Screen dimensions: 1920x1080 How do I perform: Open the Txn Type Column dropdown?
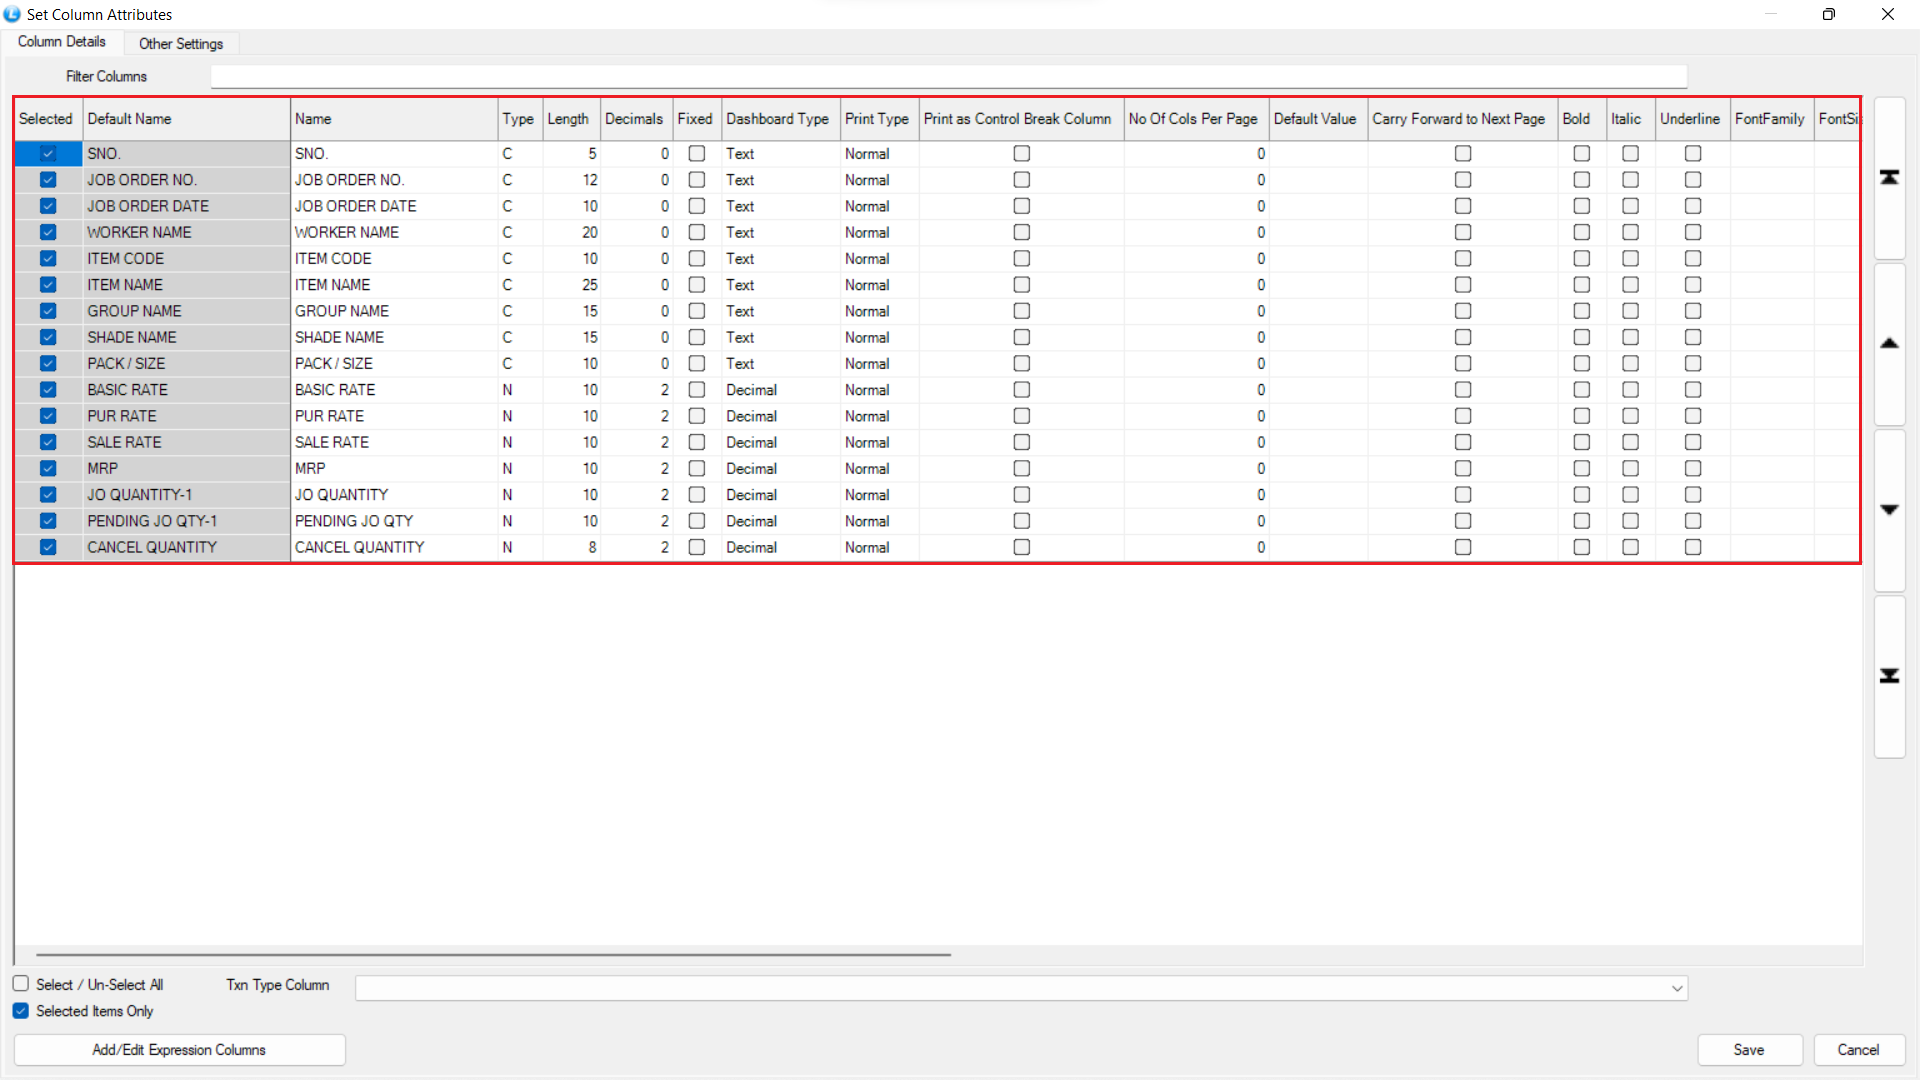(x=1676, y=988)
